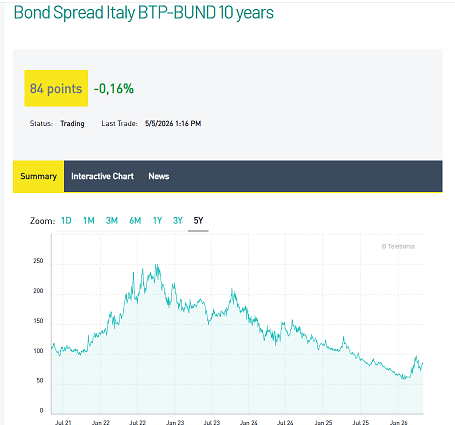Click the Trading status text
Image resolution: width=455 pixels, height=425 pixels.
72,124
